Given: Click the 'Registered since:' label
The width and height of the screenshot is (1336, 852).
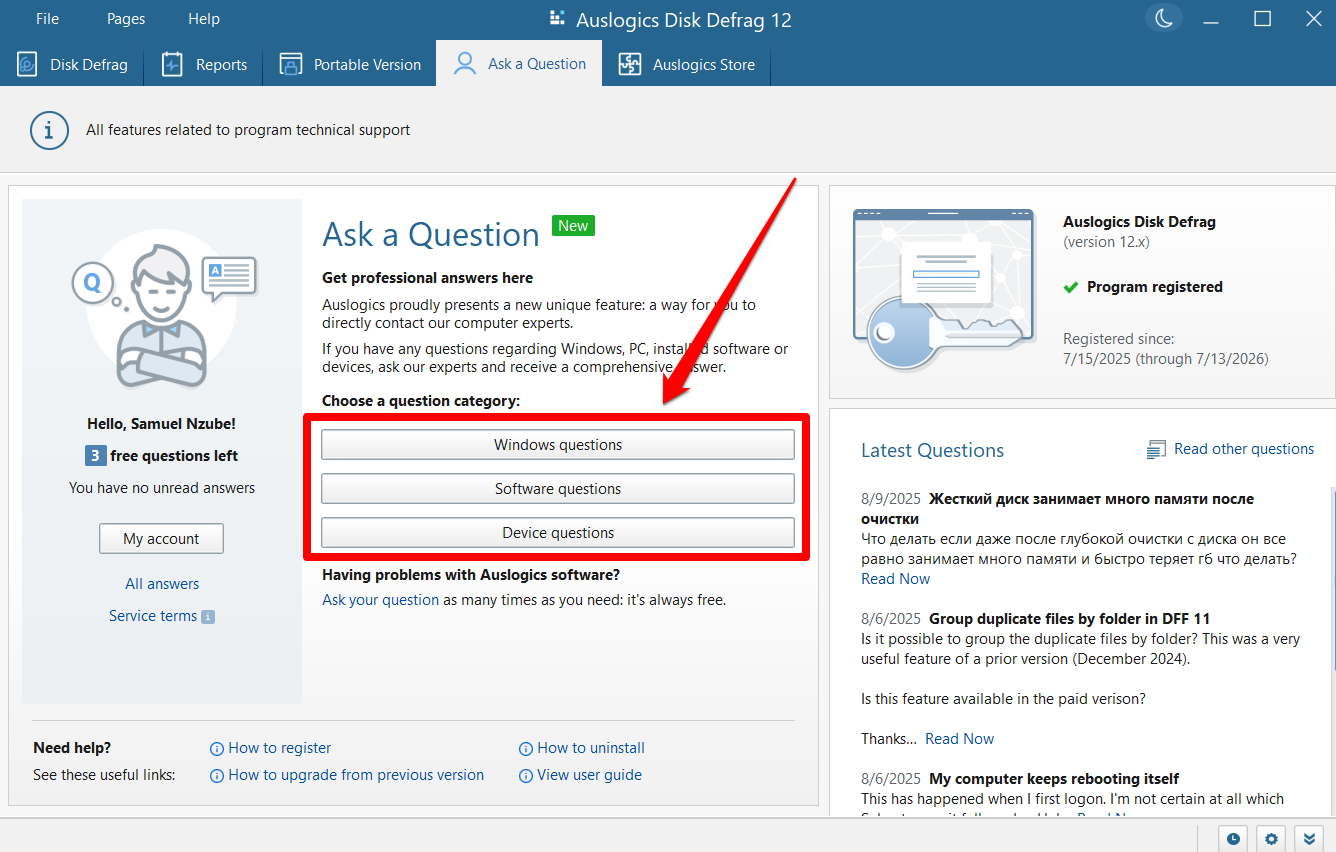Looking at the screenshot, I should point(1118,339).
